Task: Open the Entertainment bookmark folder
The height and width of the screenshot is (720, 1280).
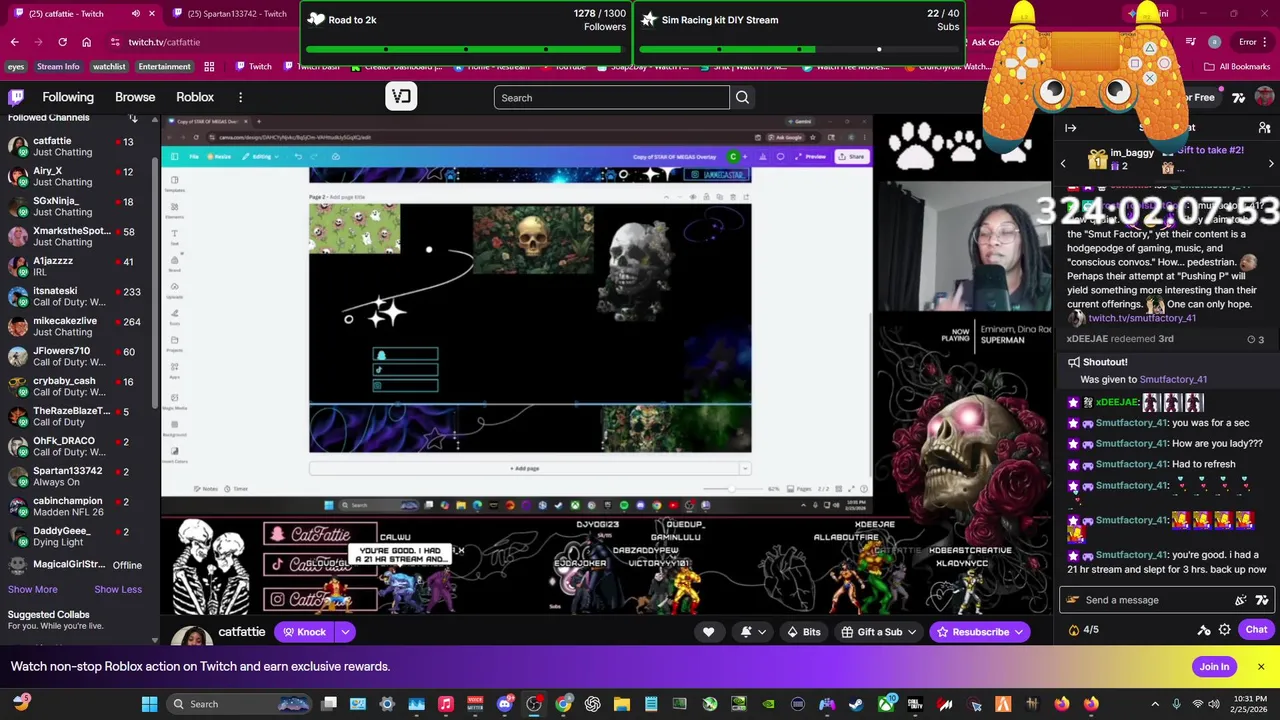Action: pos(164,67)
